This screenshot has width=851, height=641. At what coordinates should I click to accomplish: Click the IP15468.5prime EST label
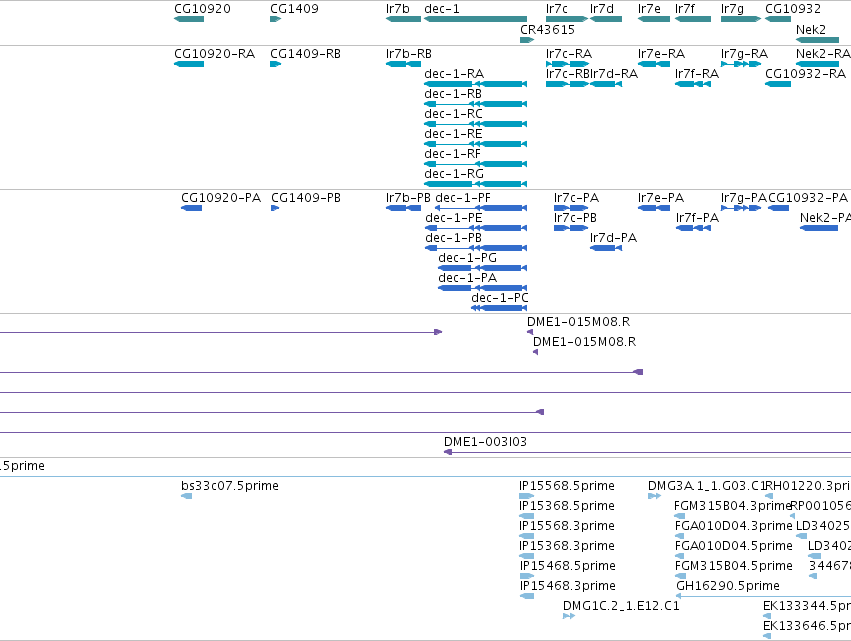click(568, 566)
